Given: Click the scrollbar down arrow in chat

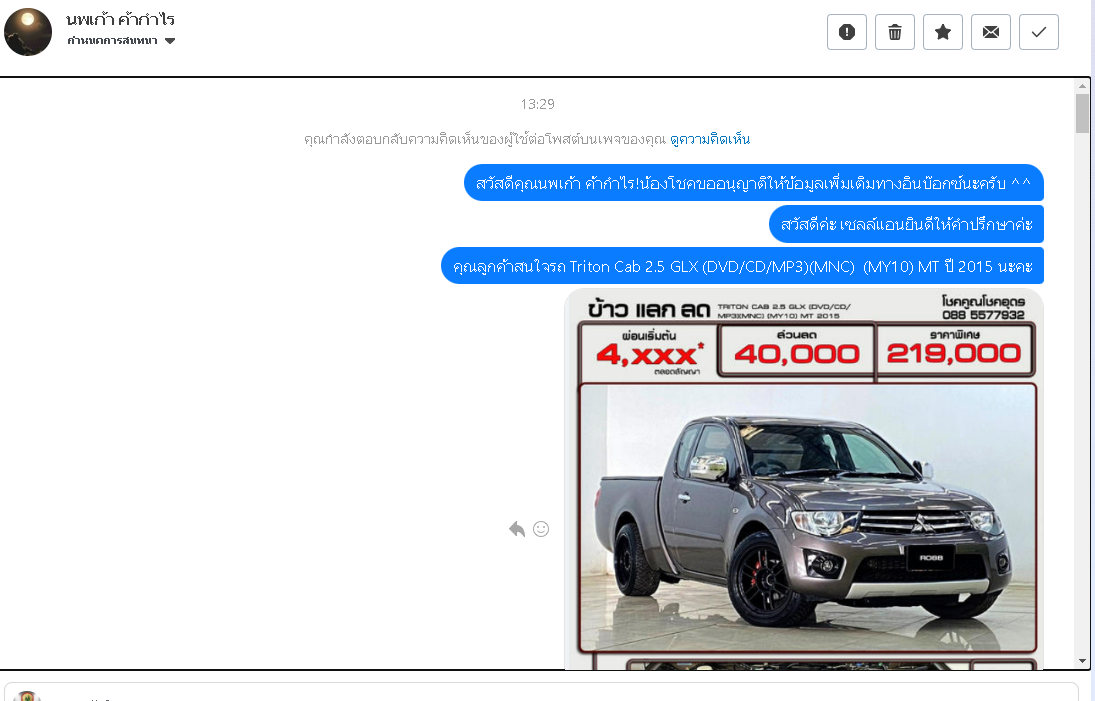Looking at the screenshot, I should (x=1082, y=661).
